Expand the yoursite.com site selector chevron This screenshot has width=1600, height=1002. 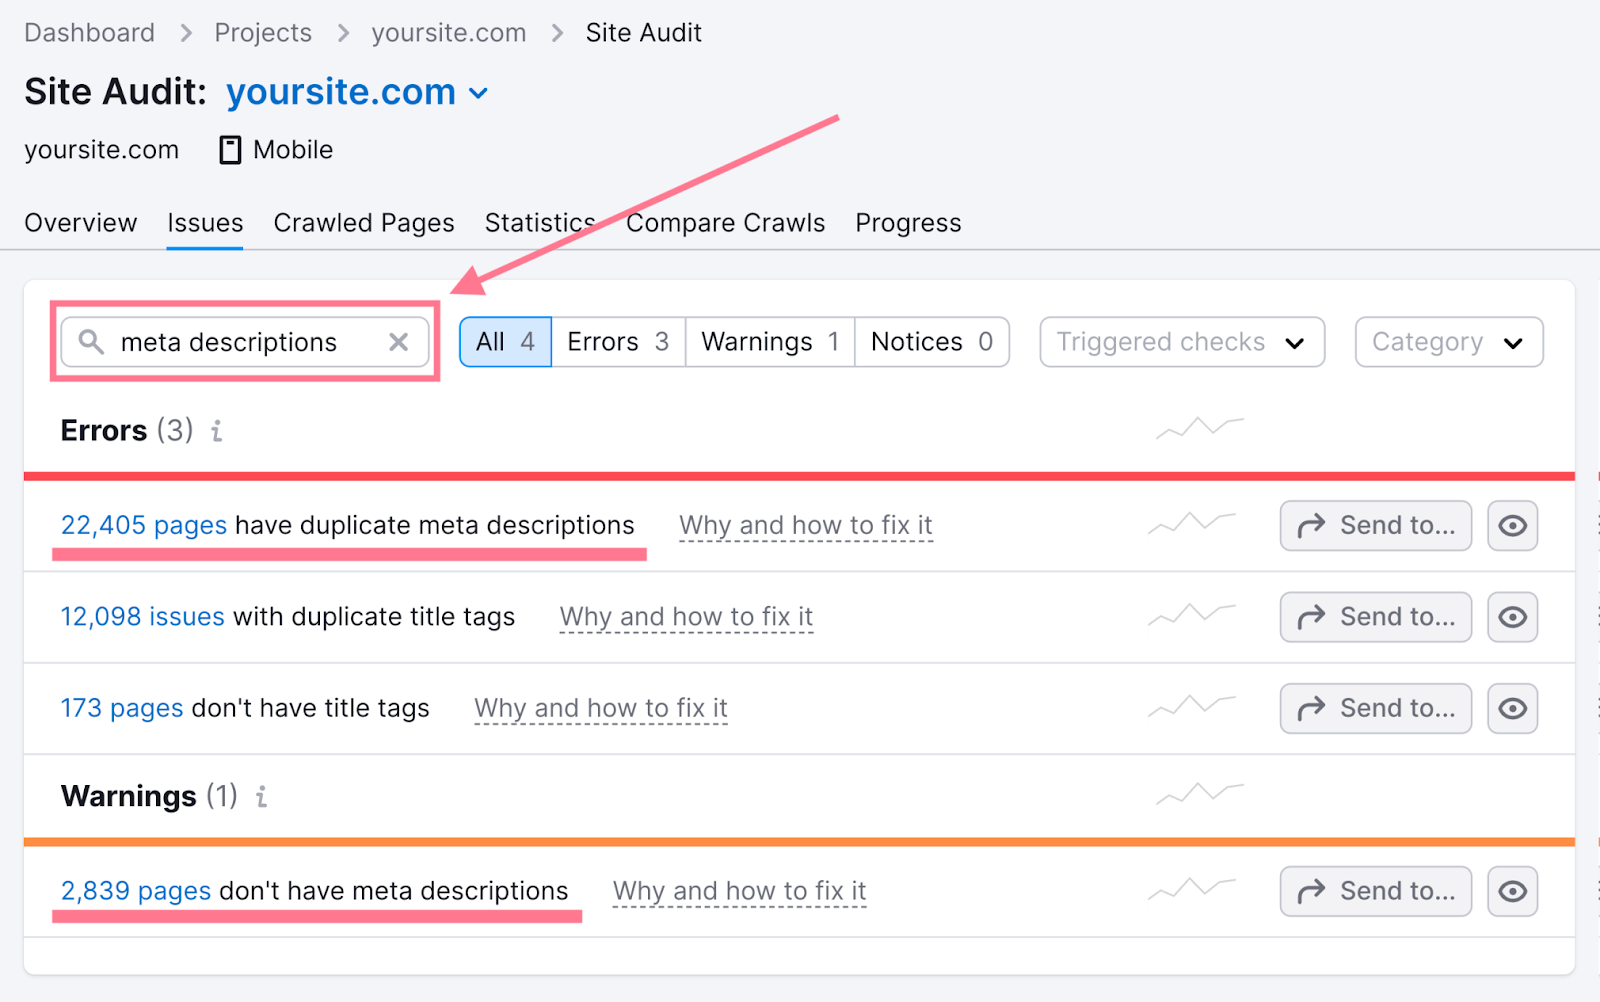tap(479, 92)
